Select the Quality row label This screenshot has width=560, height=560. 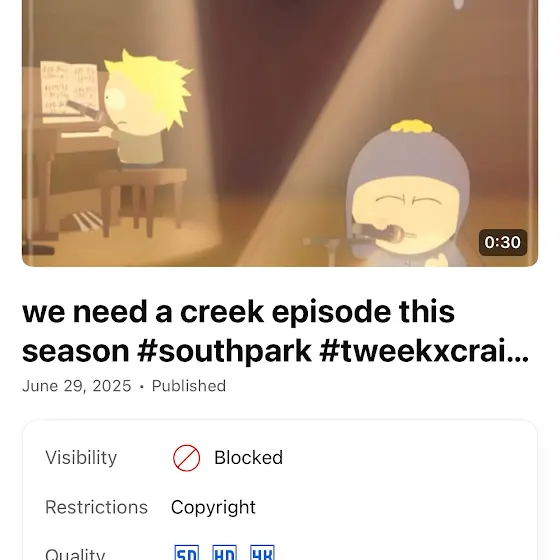pos(75,553)
